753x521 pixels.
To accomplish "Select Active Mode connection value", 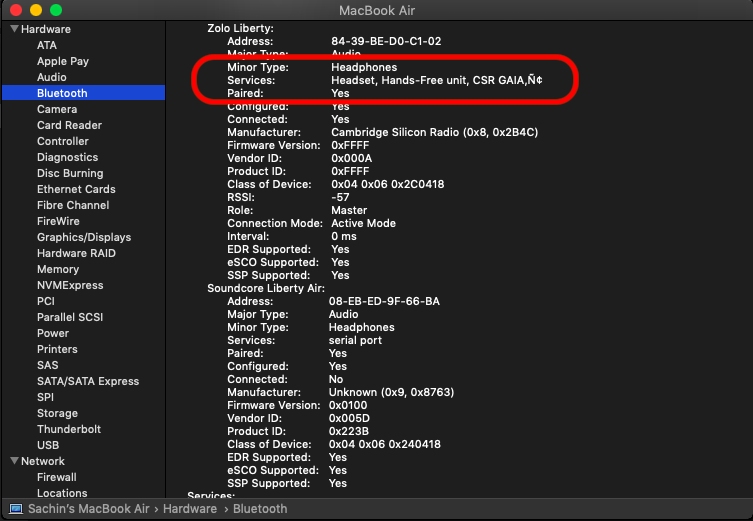I will (364, 223).
